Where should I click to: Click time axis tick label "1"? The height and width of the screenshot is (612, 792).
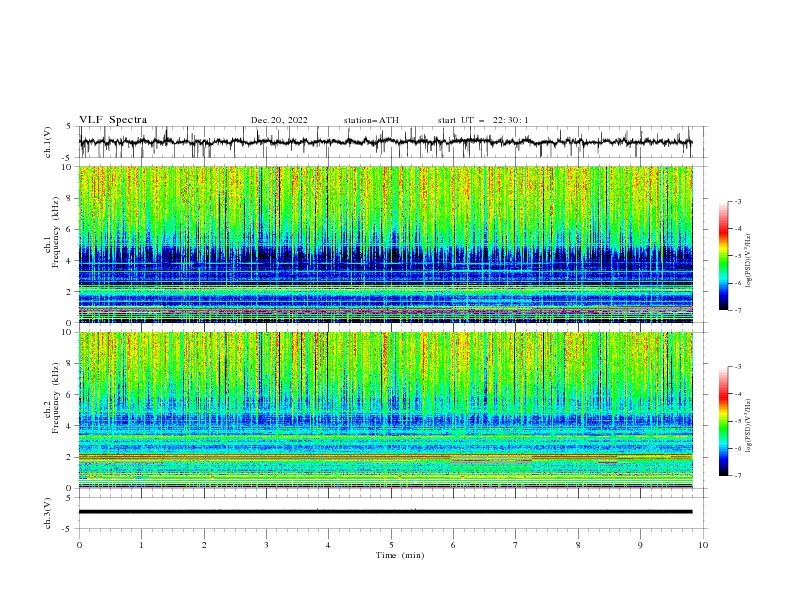point(141,545)
